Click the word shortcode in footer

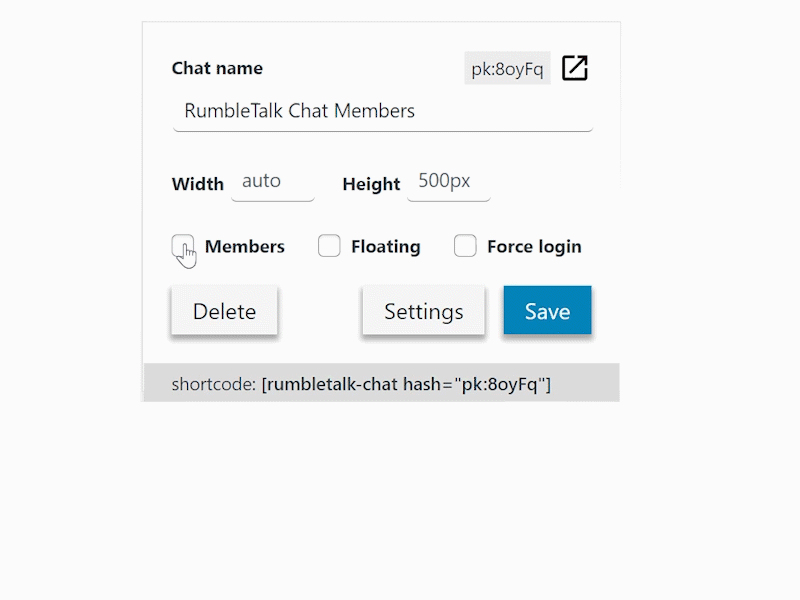tap(213, 384)
